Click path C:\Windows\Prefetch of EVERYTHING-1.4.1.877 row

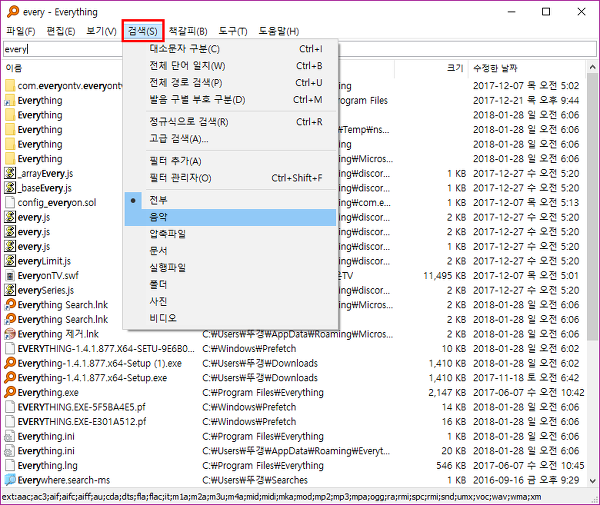click(249, 349)
